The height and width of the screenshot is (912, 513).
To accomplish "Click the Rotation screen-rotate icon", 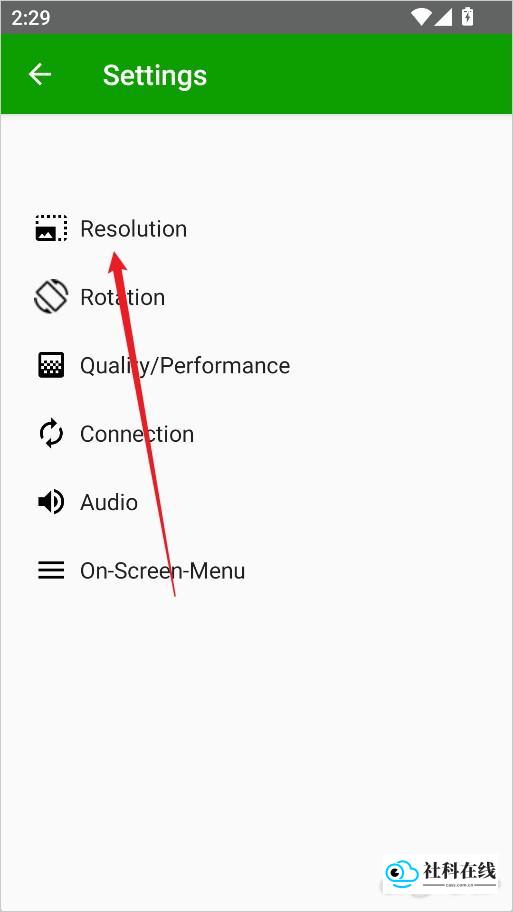I will point(51,297).
